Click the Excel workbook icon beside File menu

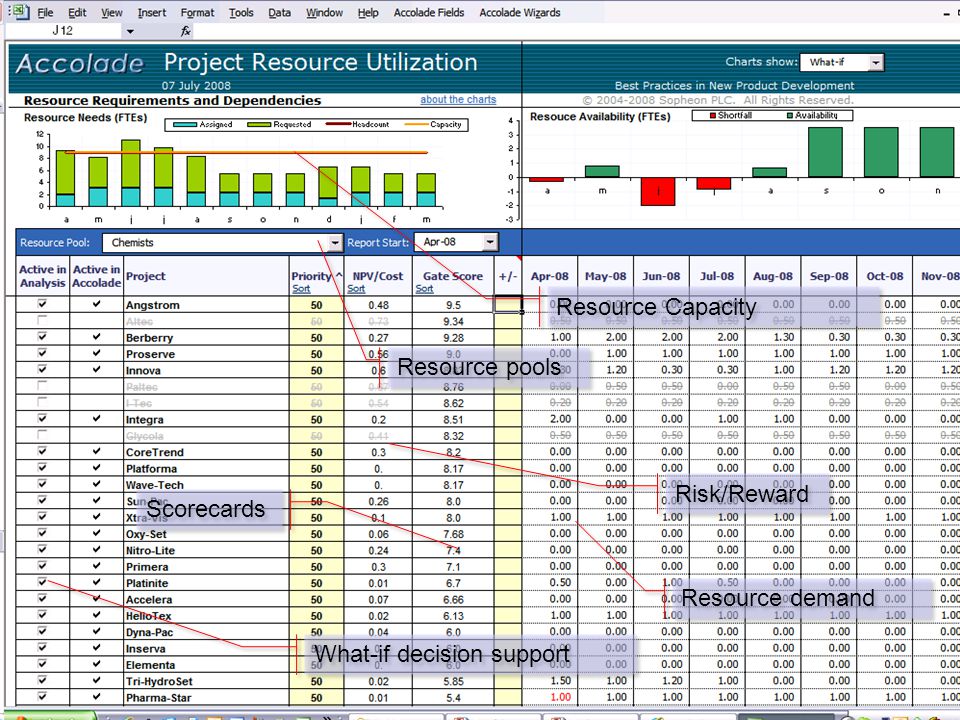coord(19,11)
